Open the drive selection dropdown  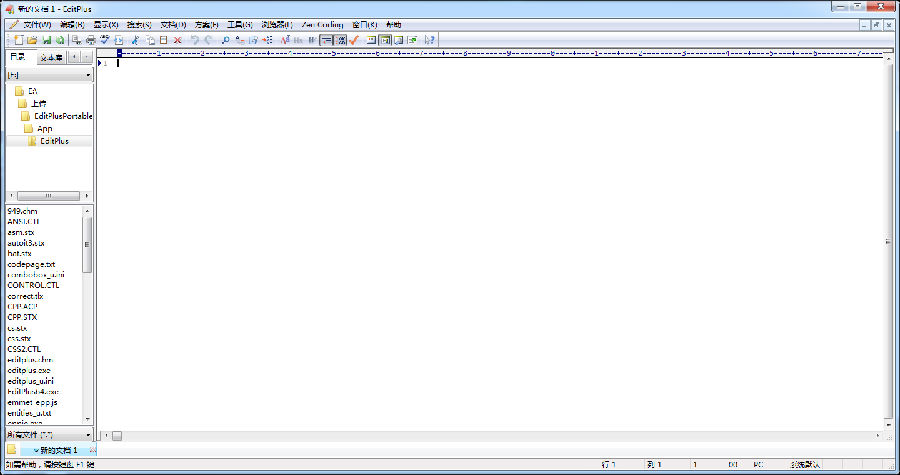(88, 75)
